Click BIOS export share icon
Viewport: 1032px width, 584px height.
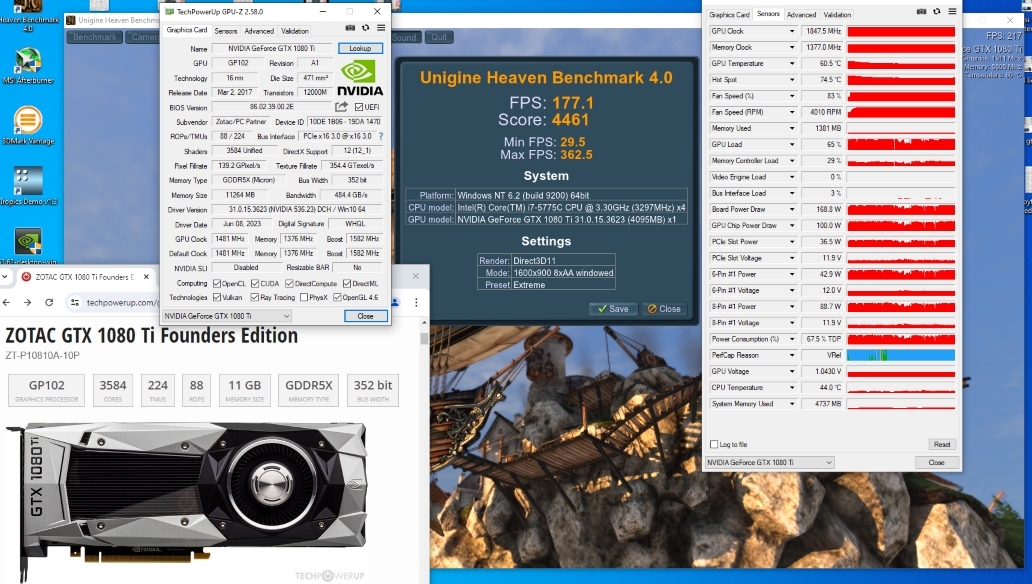pyautogui.click(x=341, y=107)
